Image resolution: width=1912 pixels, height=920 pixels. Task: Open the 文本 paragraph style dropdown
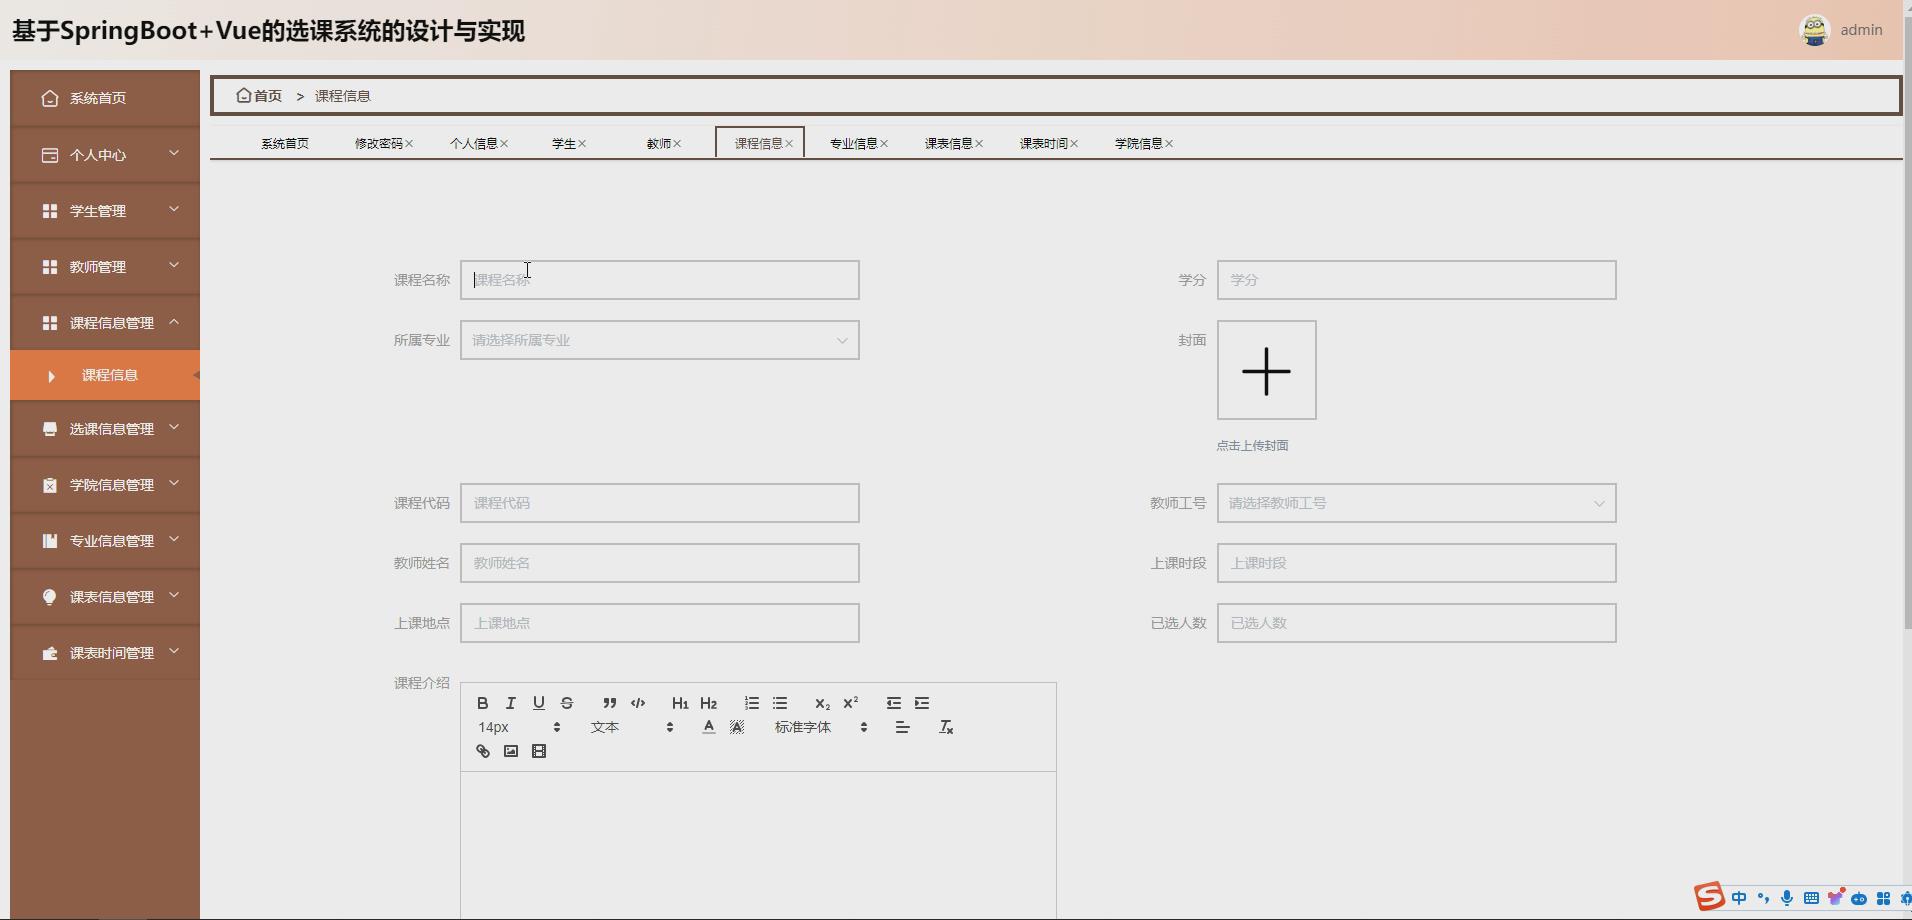pos(632,727)
